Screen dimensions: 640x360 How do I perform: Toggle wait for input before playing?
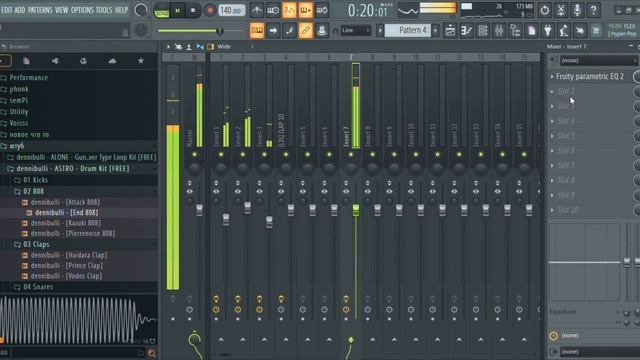click(x=273, y=10)
